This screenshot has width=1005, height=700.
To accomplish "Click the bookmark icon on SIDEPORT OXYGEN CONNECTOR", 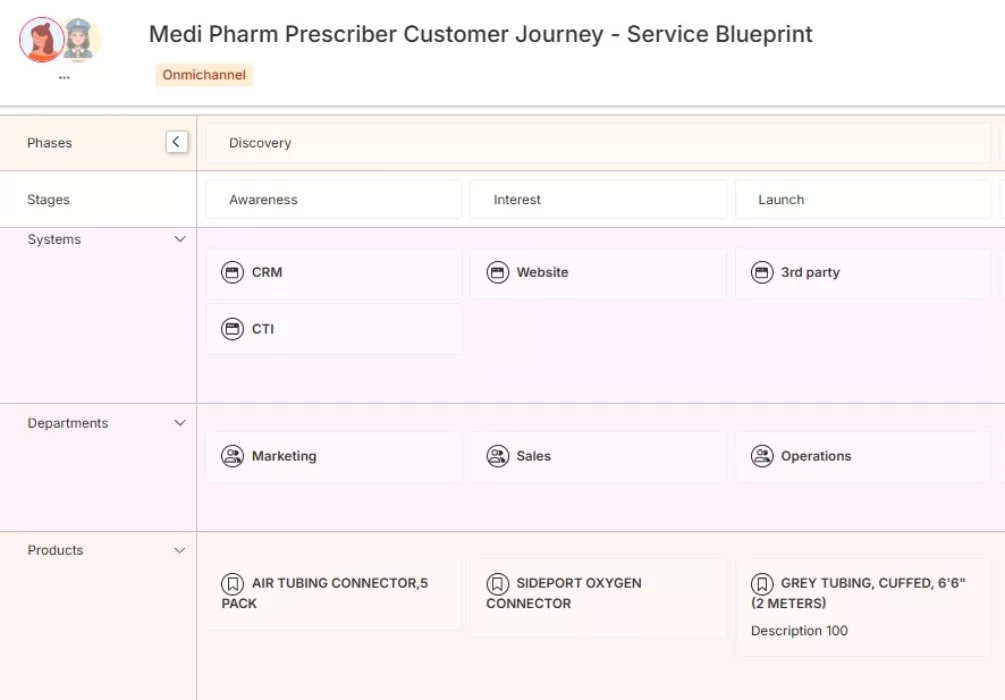I will coord(497,583).
